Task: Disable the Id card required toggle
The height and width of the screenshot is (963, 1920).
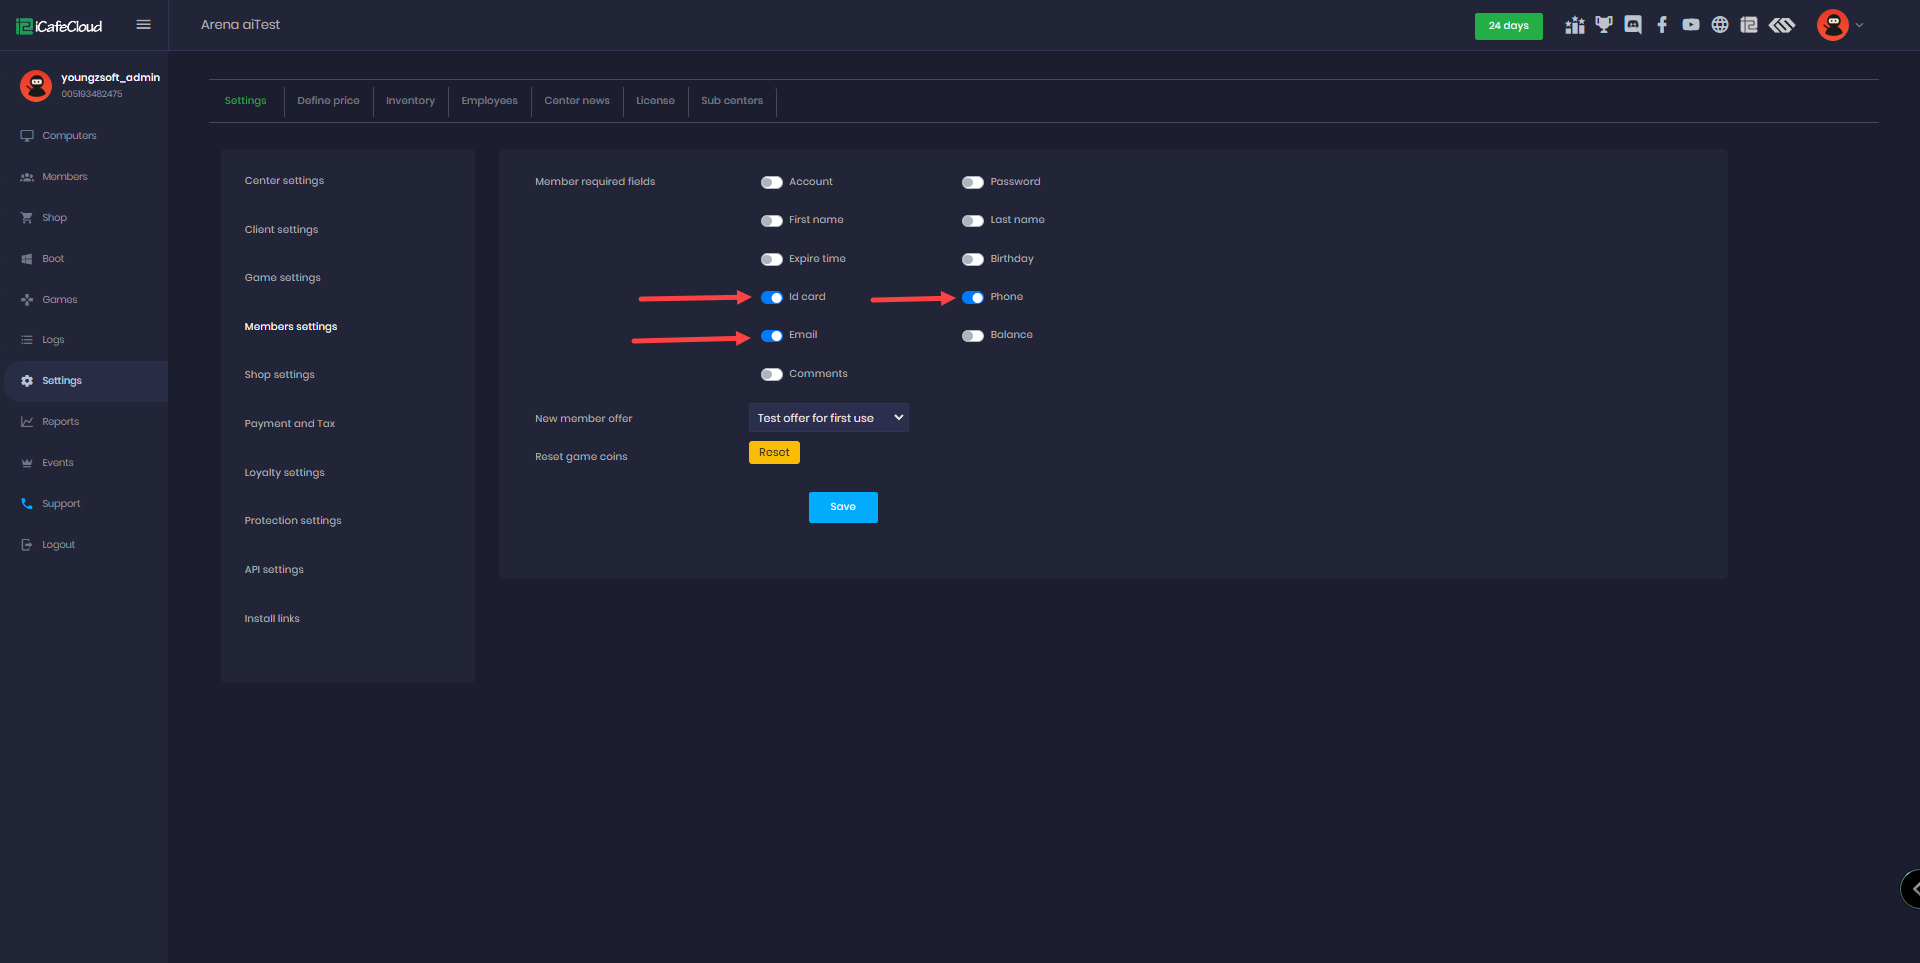Action: [771, 297]
